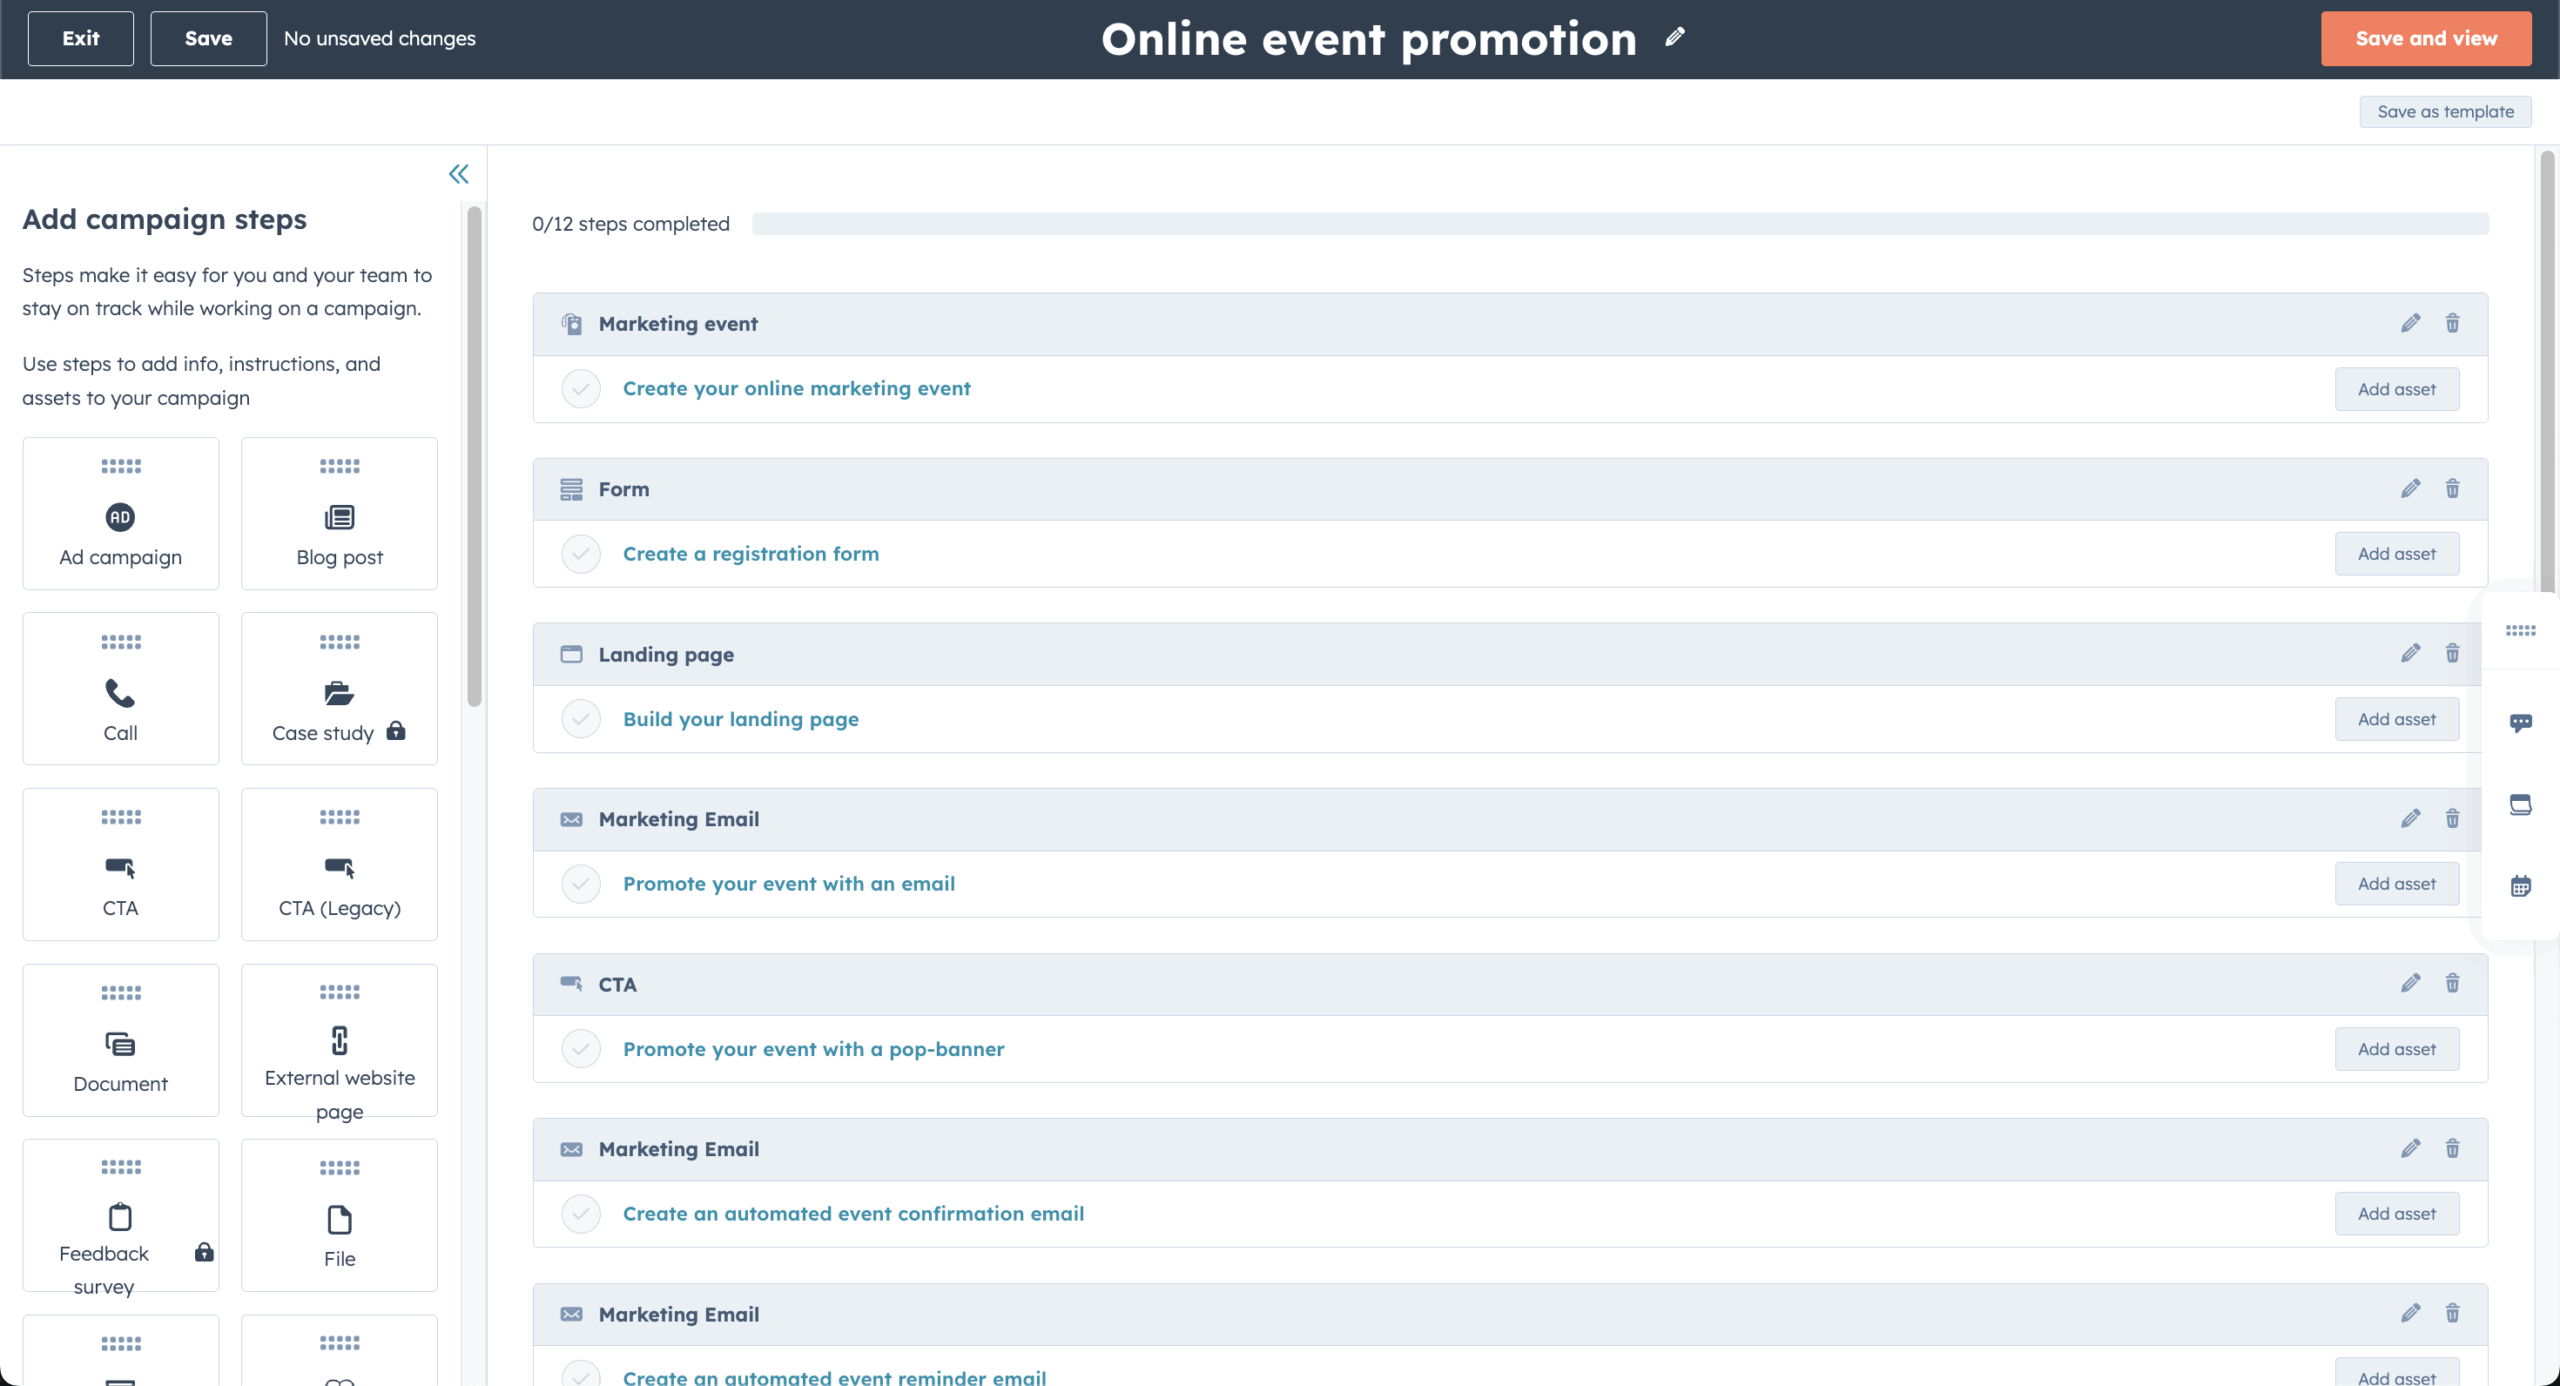Edit the Form step
Image resolution: width=2560 pixels, height=1386 pixels.
pyautogui.click(x=2411, y=488)
